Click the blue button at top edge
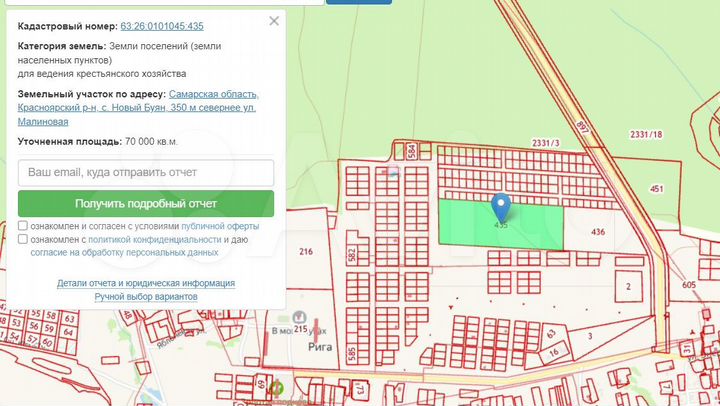The image size is (720, 406). (x=359, y=2)
